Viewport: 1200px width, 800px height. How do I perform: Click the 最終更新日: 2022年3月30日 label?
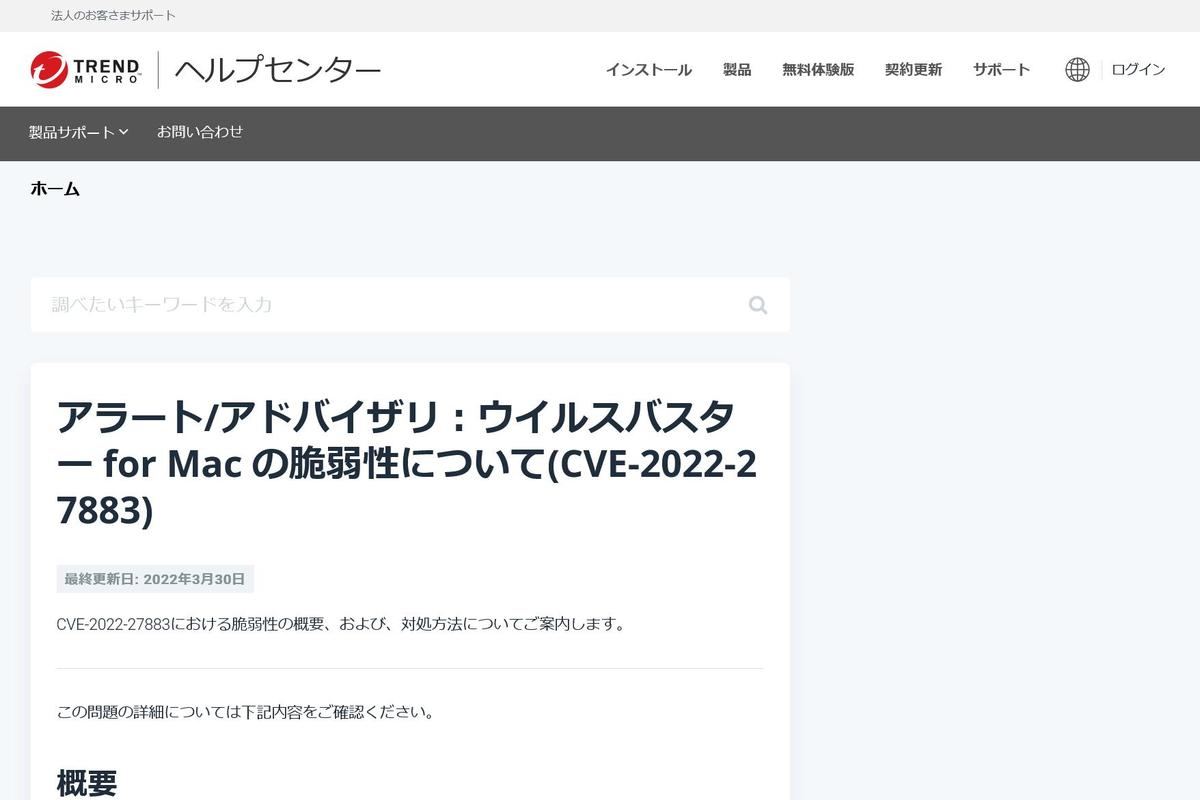pos(155,579)
